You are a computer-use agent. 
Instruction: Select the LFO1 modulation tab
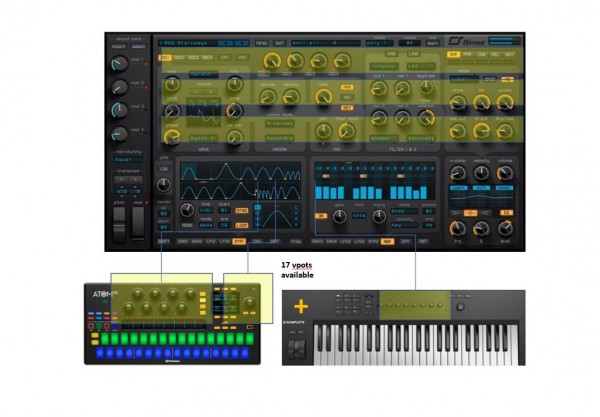pyautogui.click(x=211, y=242)
